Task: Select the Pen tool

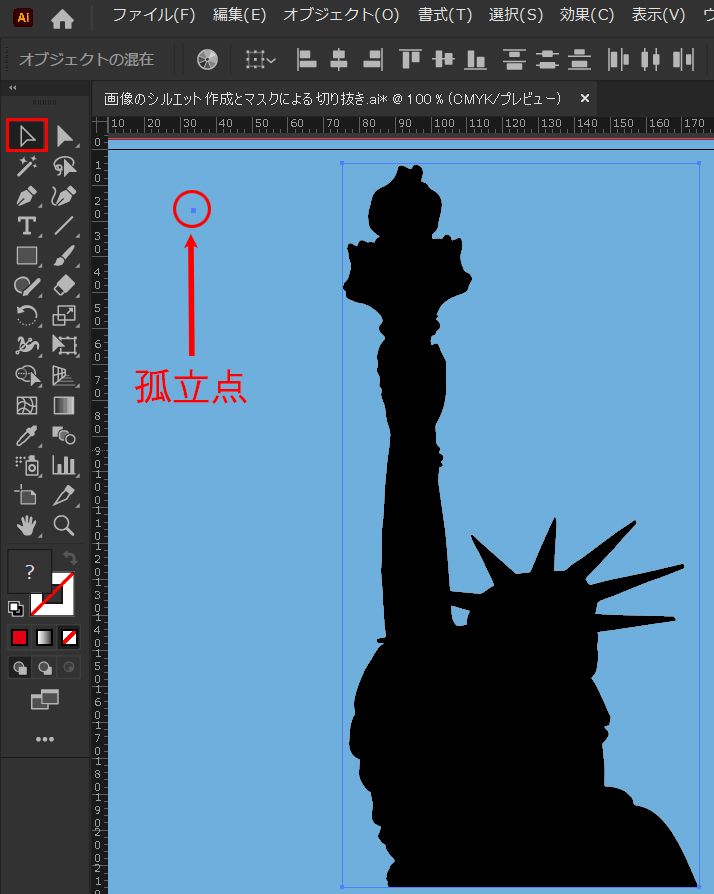Action: (x=26, y=196)
